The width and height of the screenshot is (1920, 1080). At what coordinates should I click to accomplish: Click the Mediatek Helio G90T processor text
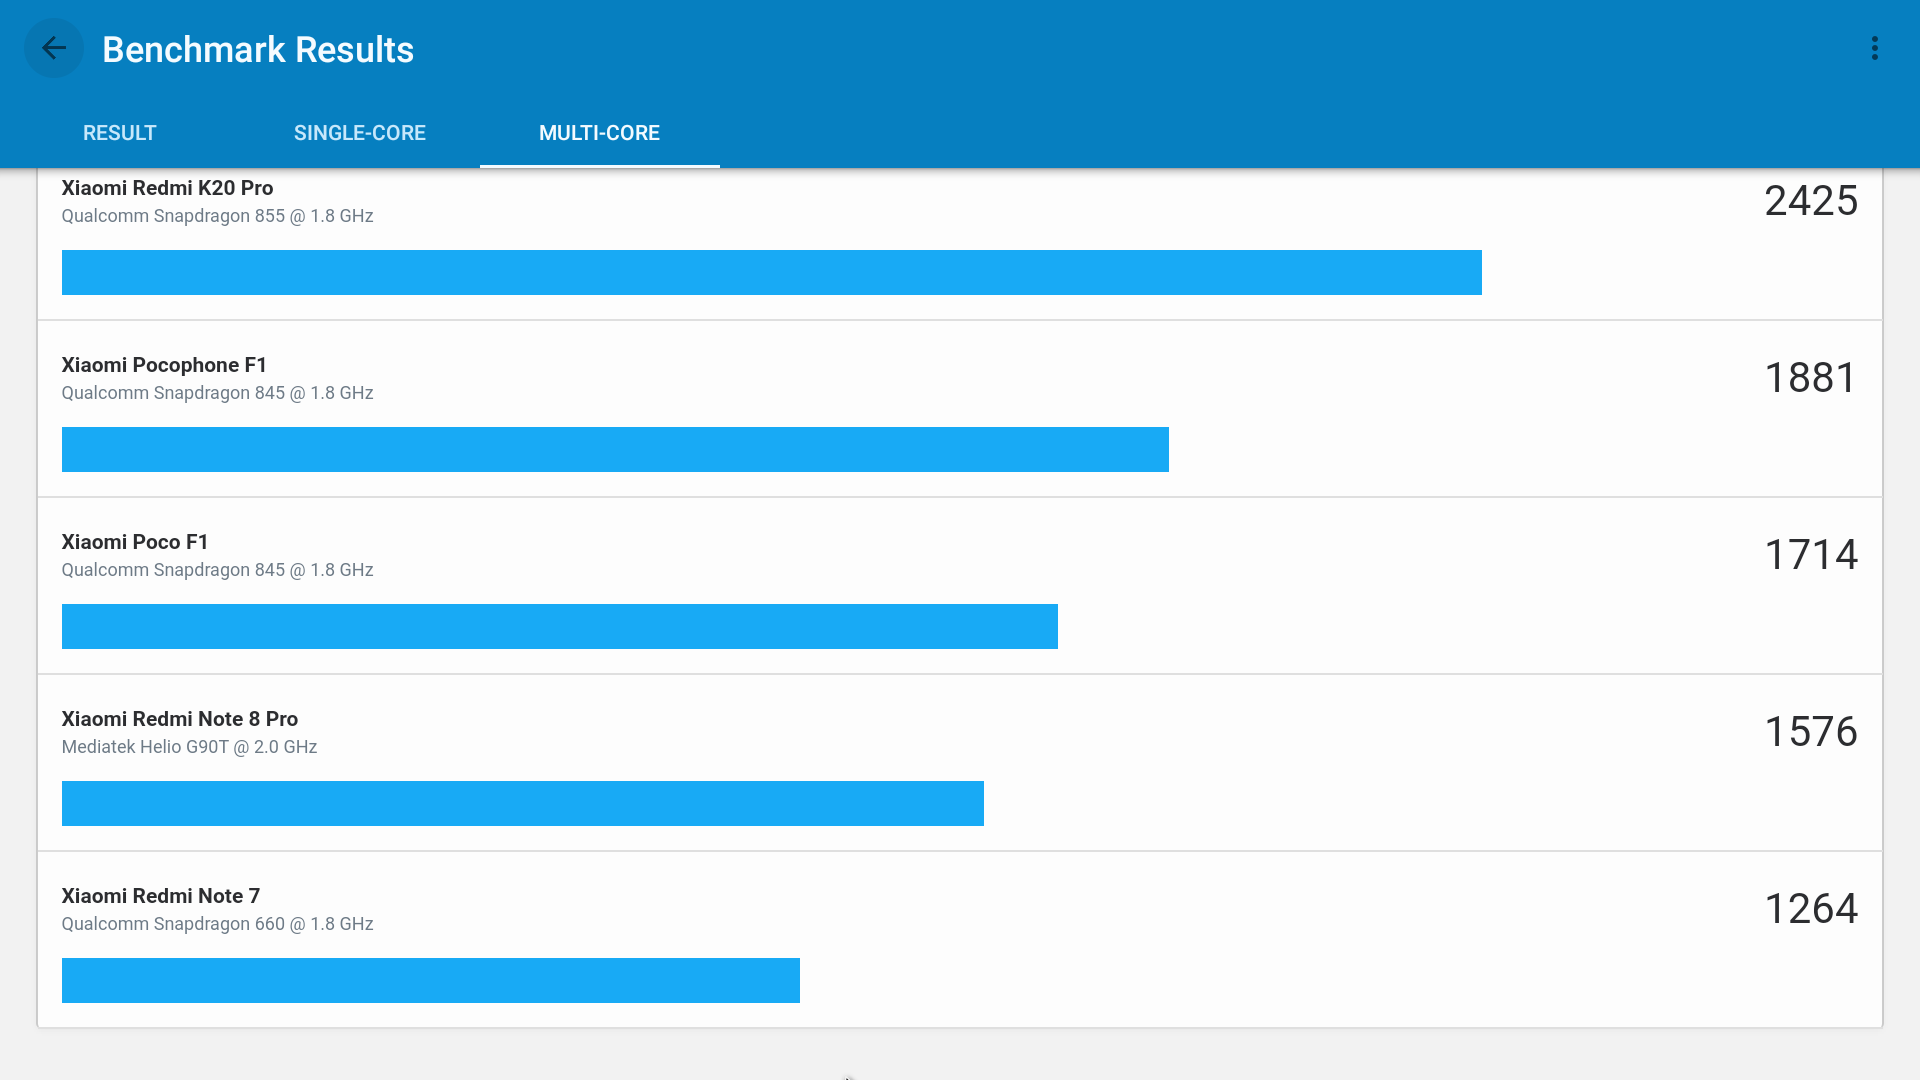coord(189,747)
